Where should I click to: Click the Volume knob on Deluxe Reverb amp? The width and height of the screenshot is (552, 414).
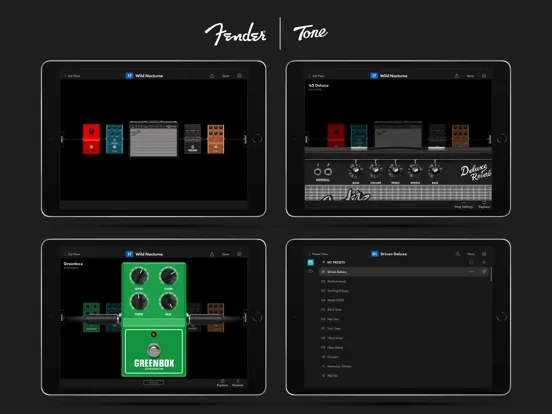[375, 170]
